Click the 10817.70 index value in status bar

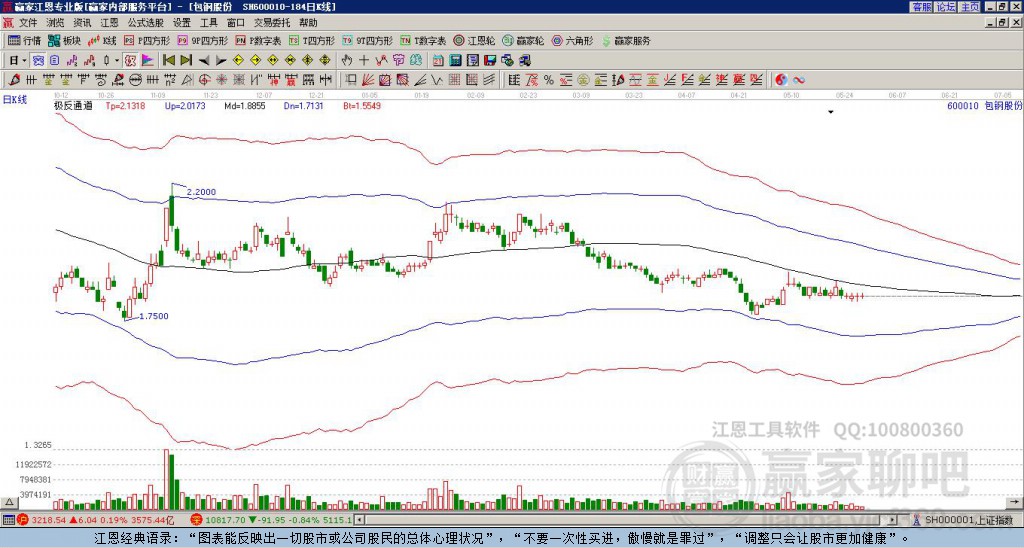point(225,520)
